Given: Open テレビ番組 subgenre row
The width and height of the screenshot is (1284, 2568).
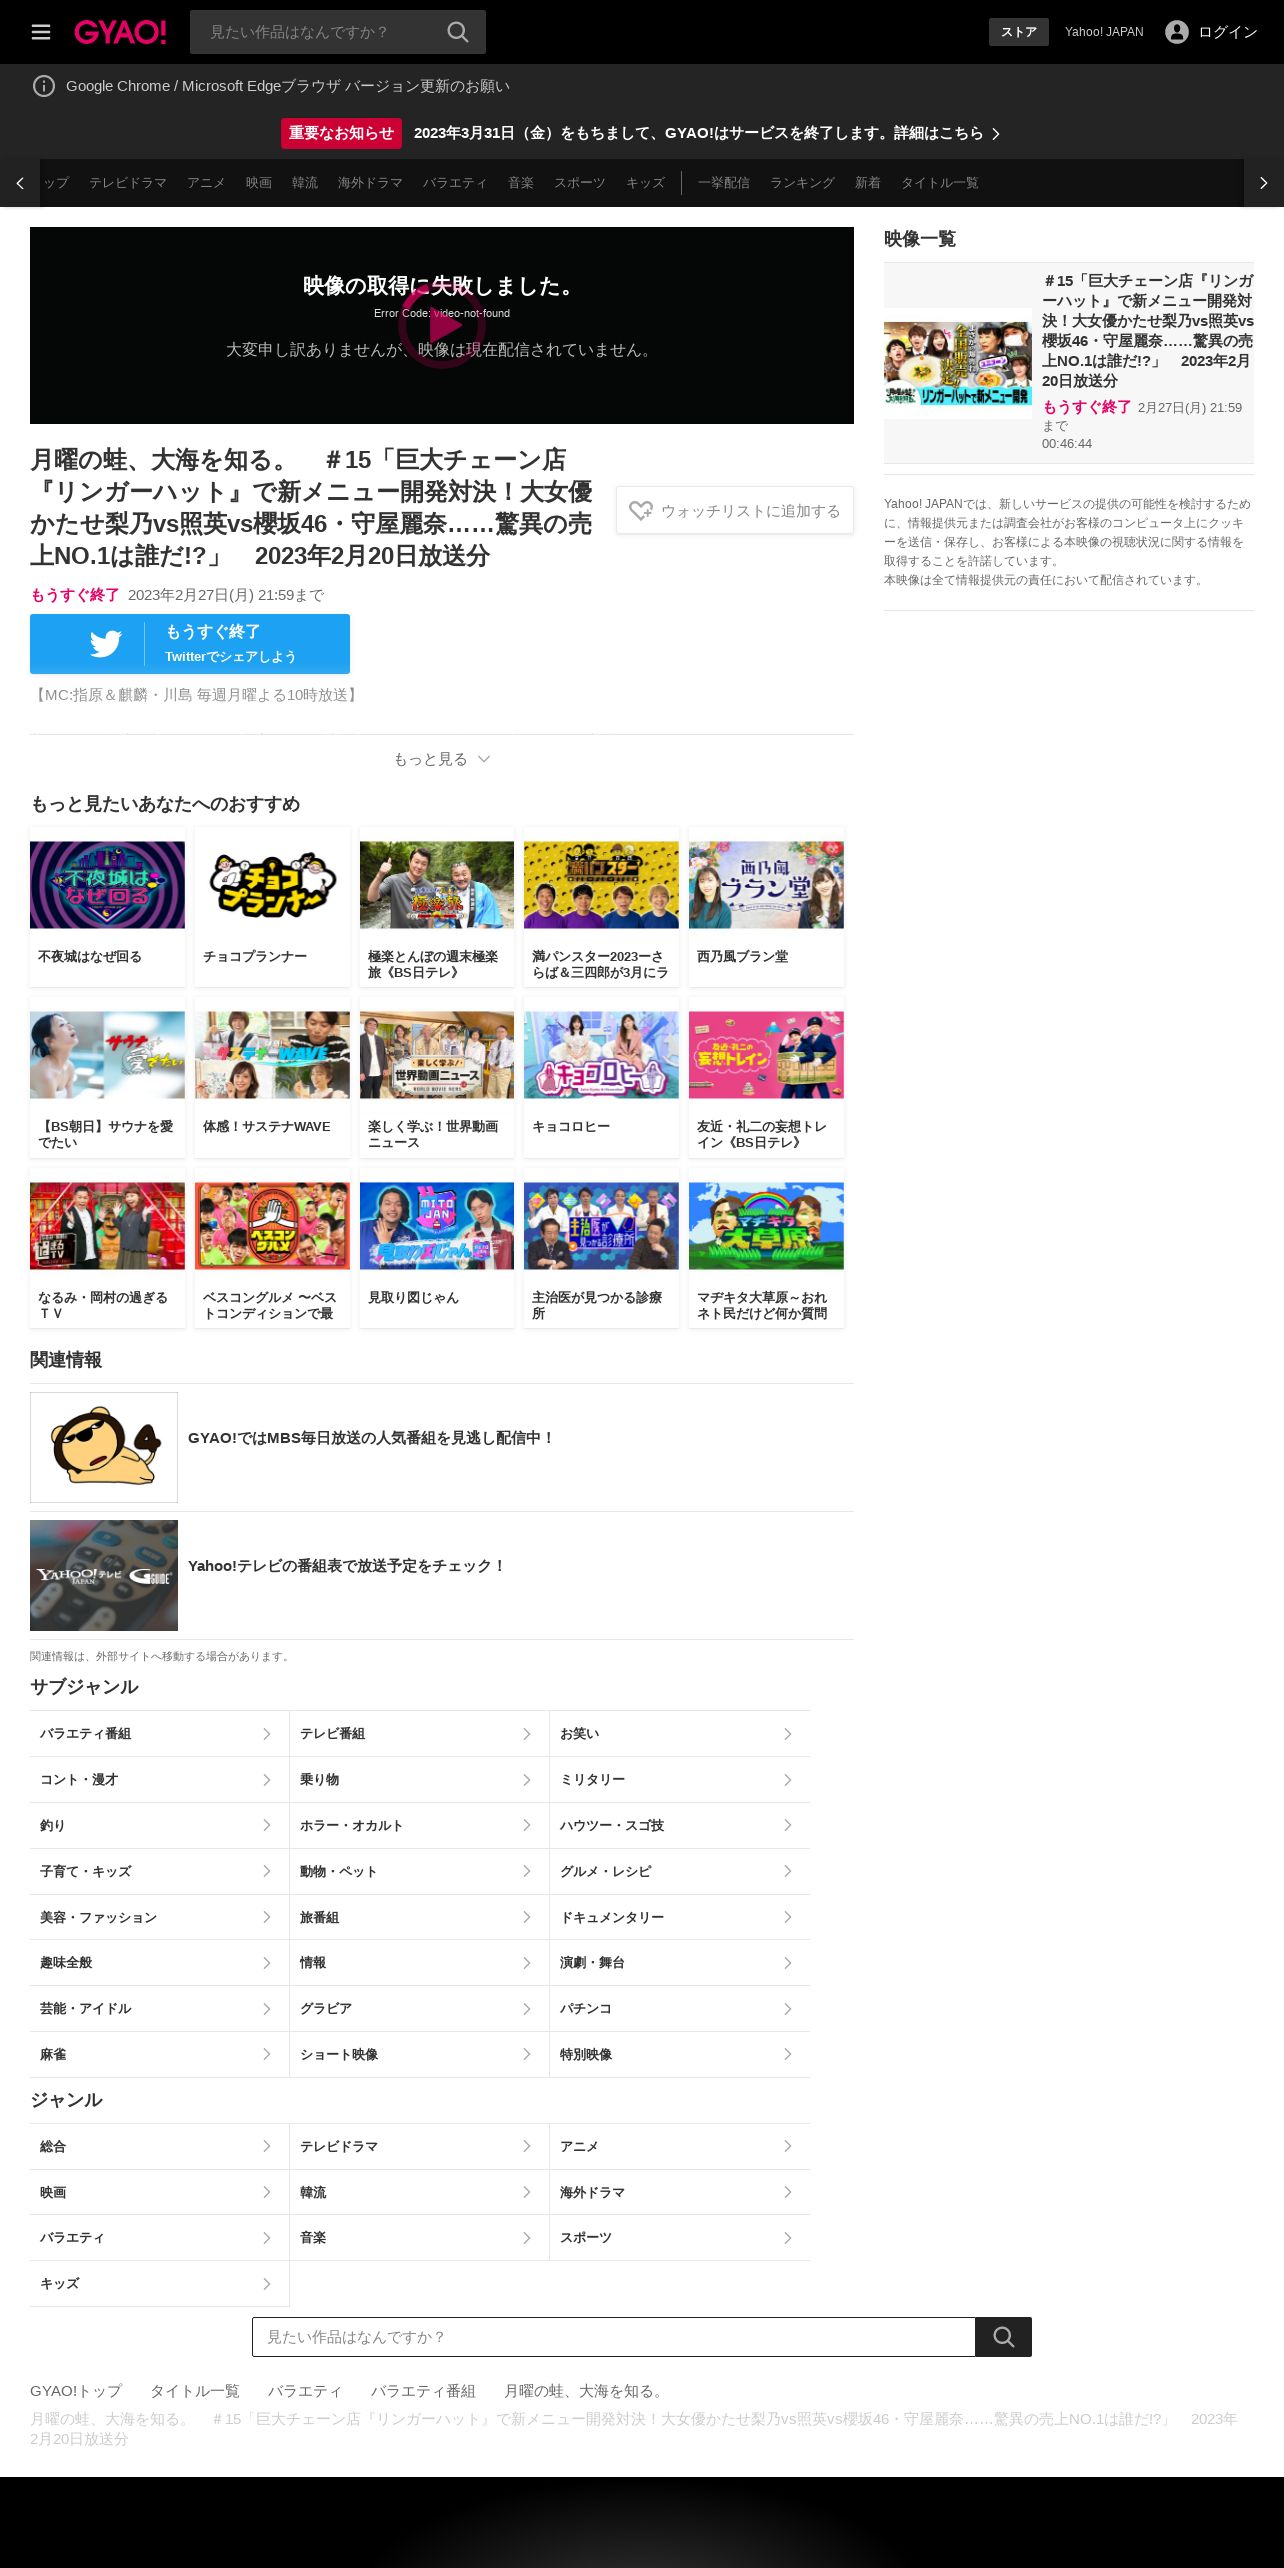Looking at the screenshot, I should [419, 1734].
